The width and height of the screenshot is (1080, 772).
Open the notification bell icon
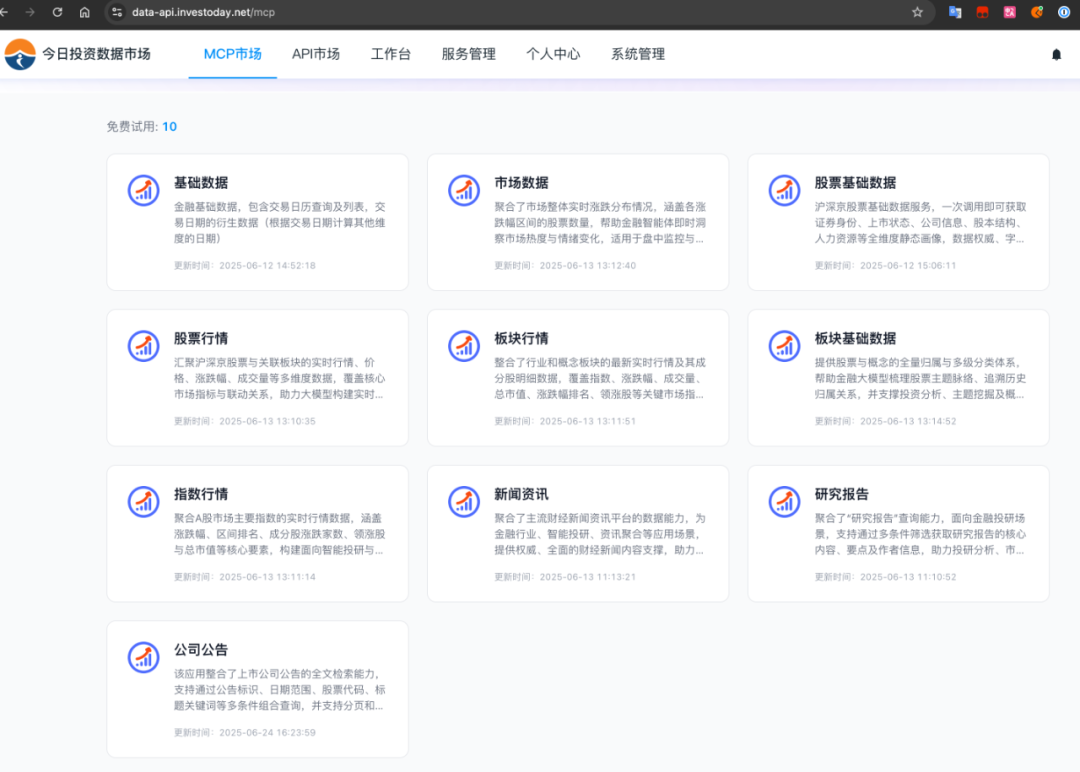pyautogui.click(x=1056, y=54)
